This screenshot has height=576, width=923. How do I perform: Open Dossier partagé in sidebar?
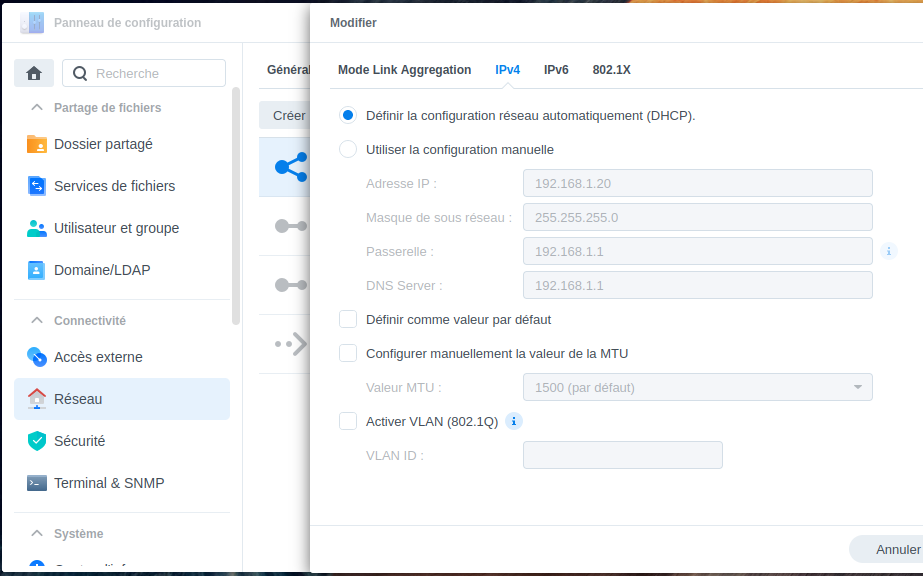pyautogui.click(x=122, y=144)
